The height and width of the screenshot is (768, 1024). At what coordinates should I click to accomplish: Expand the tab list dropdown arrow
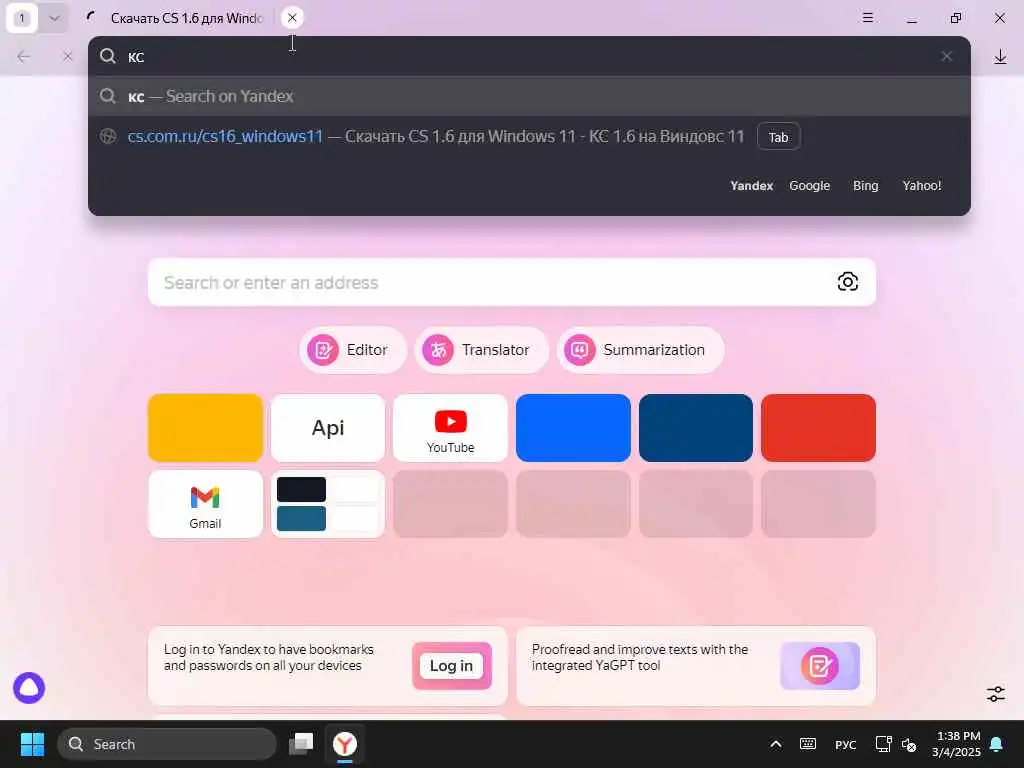(x=54, y=18)
